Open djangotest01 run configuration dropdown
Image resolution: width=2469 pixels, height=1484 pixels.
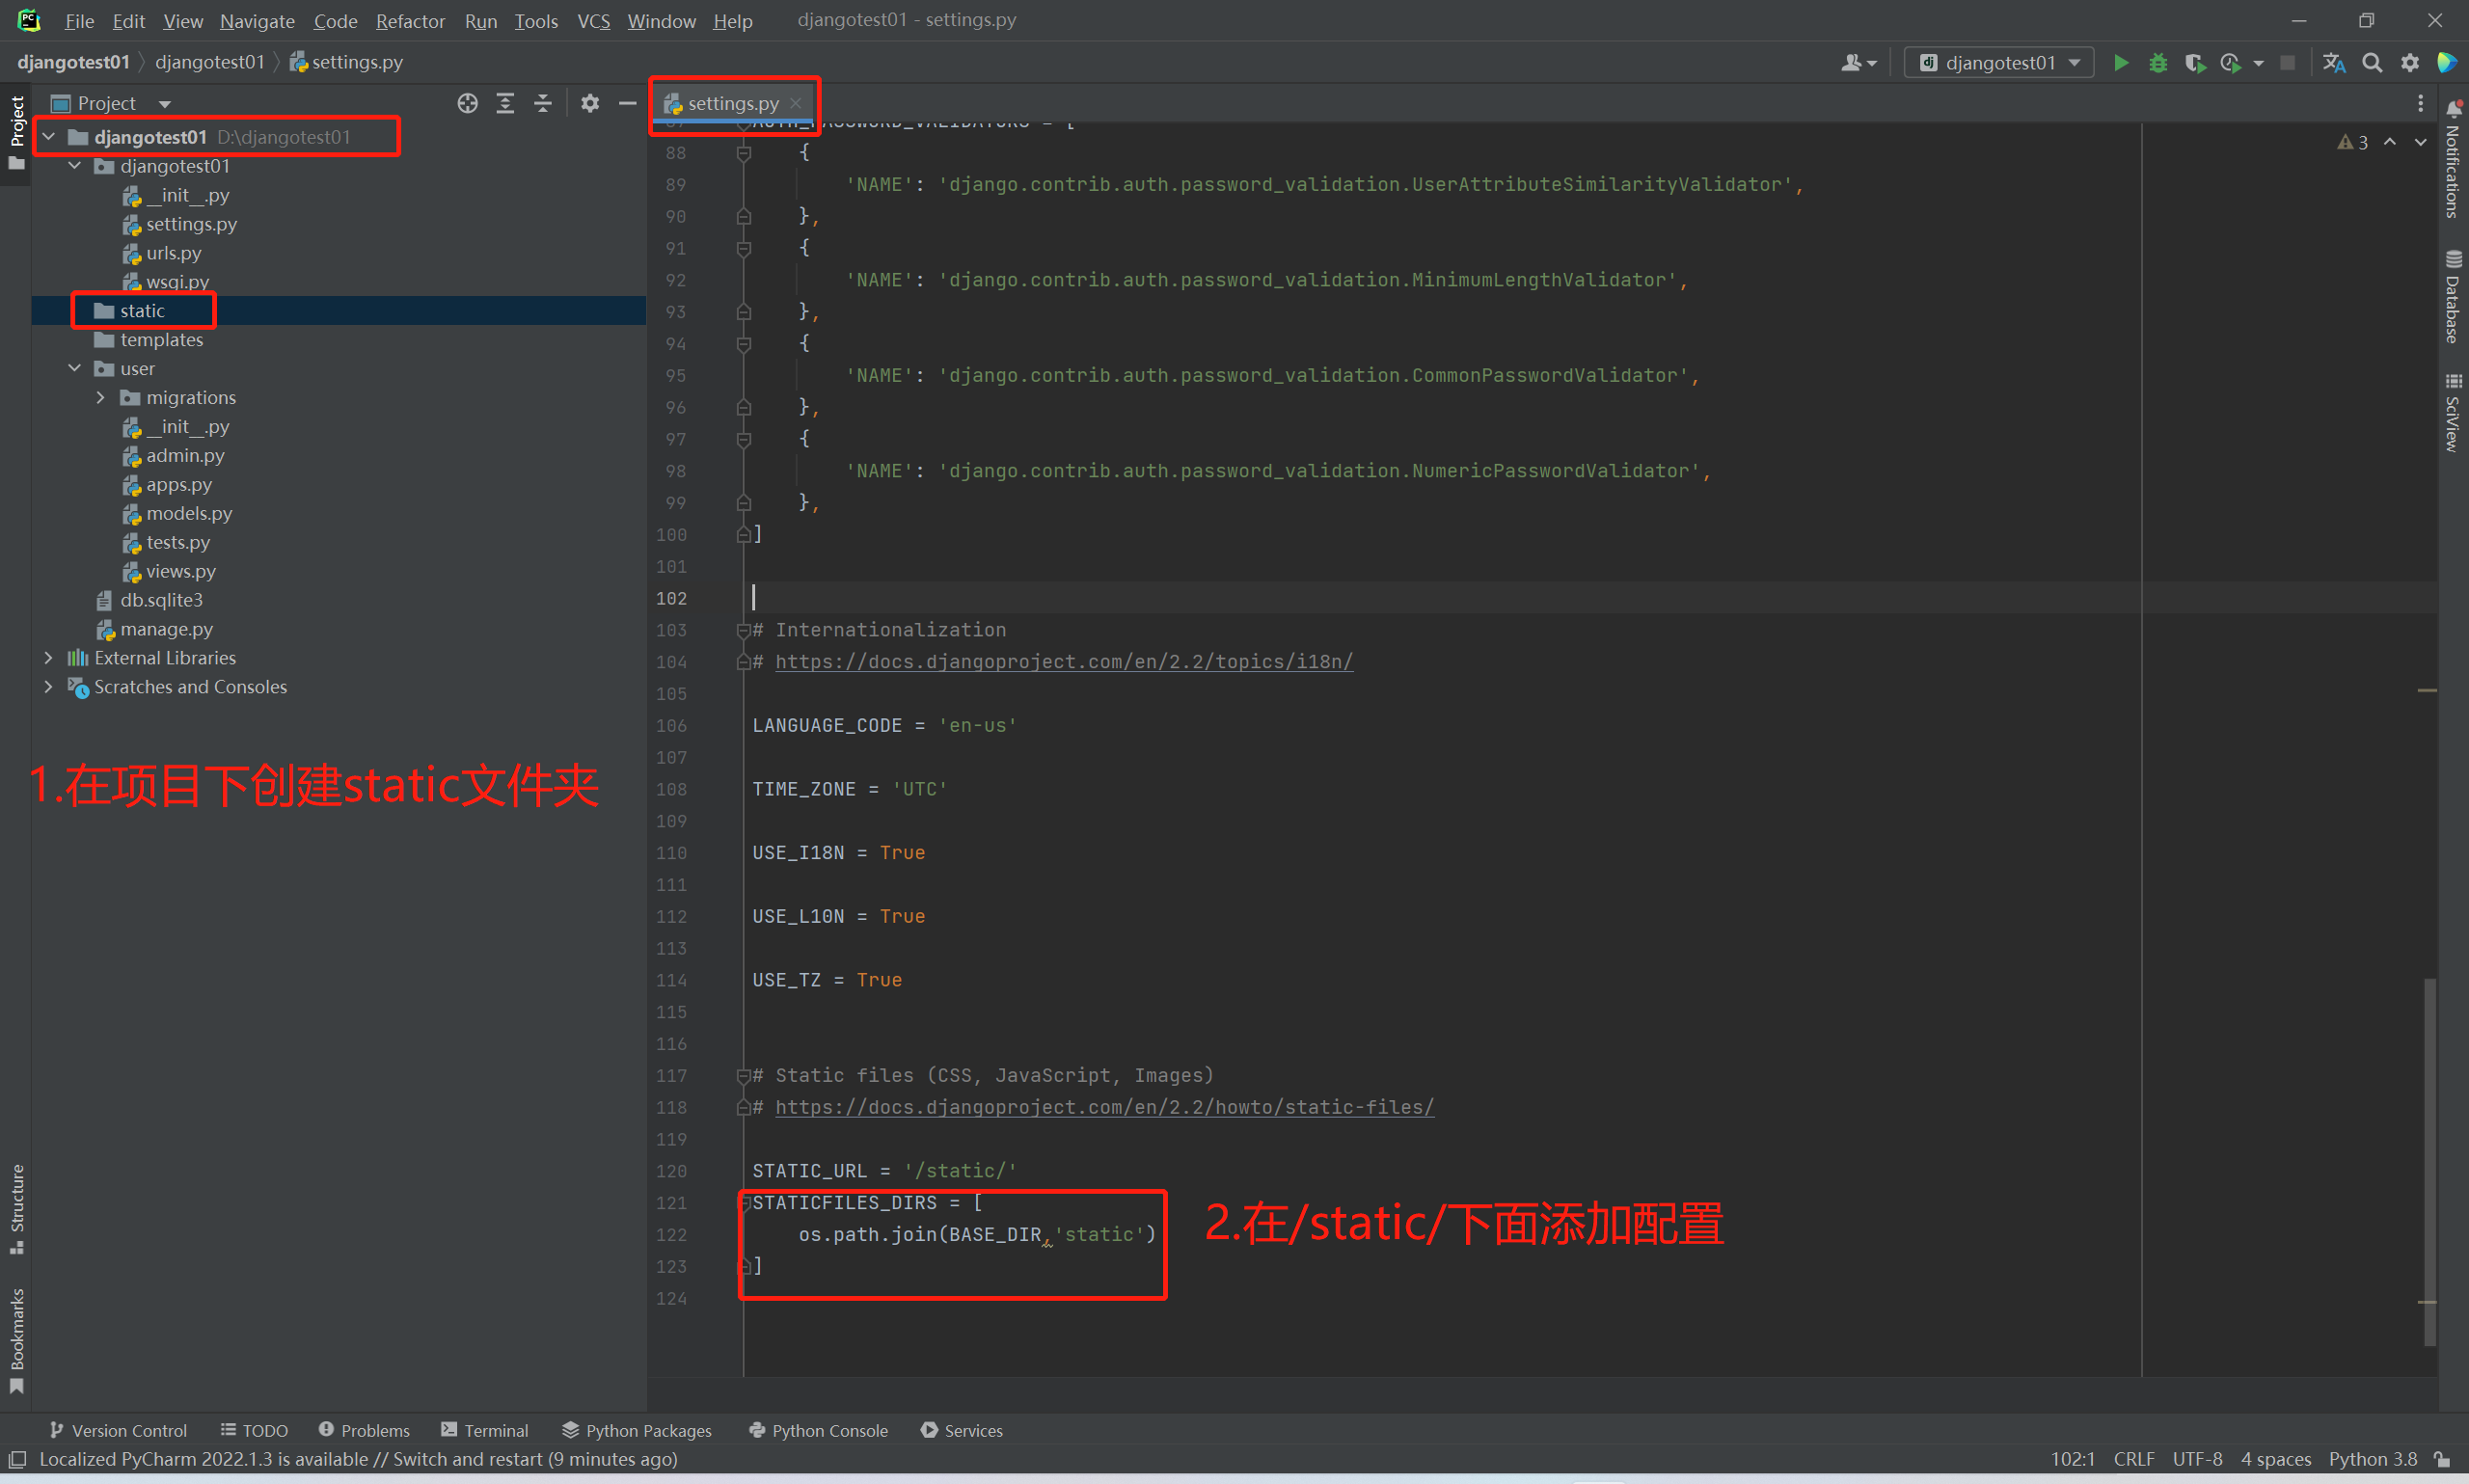tap(2000, 63)
